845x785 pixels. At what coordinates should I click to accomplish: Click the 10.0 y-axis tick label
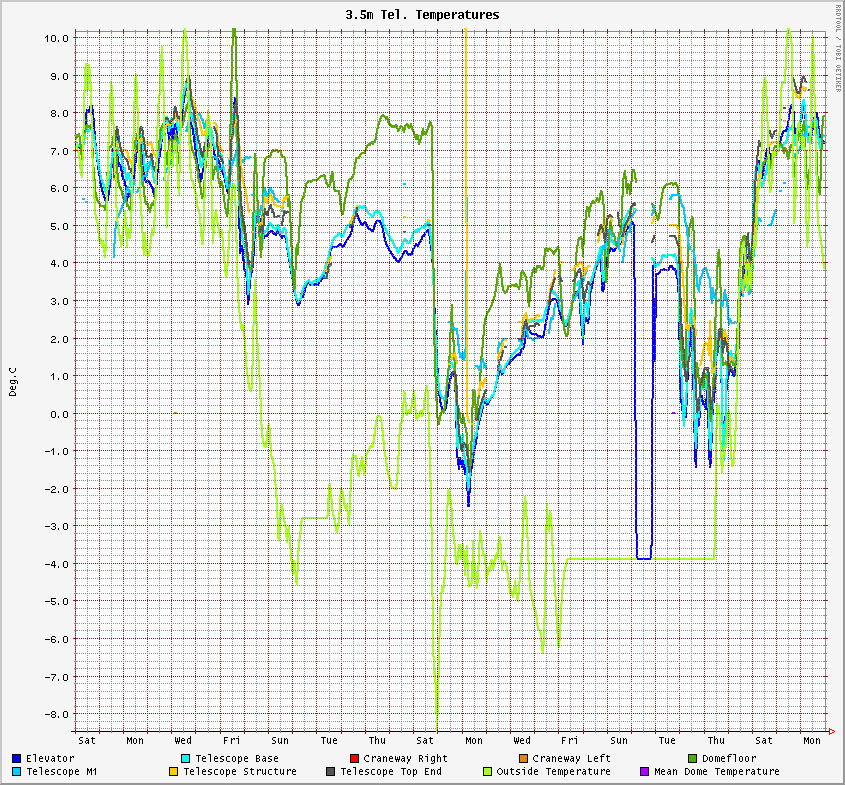click(x=57, y=38)
